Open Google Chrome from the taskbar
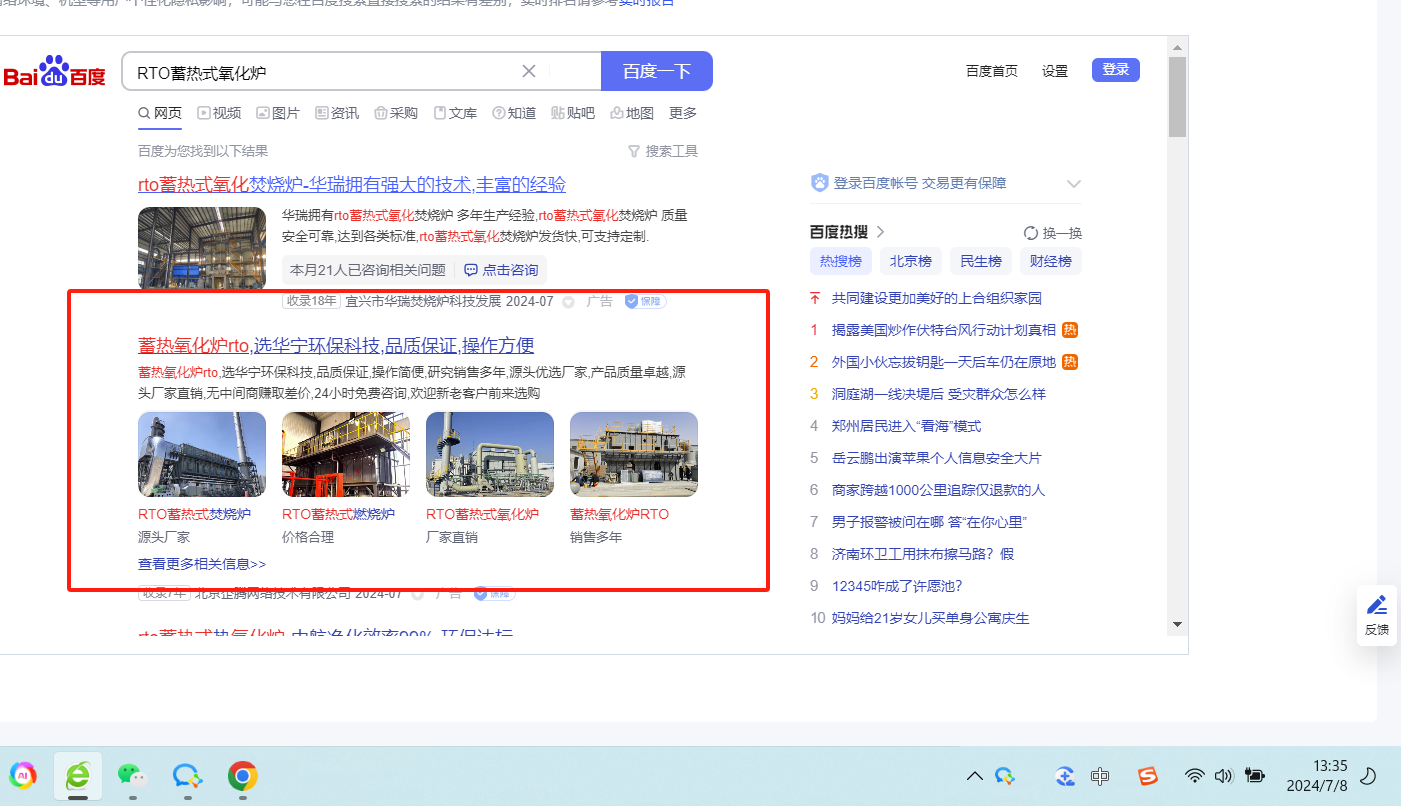The width and height of the screenshot is (1401, 806). point(242,776)
